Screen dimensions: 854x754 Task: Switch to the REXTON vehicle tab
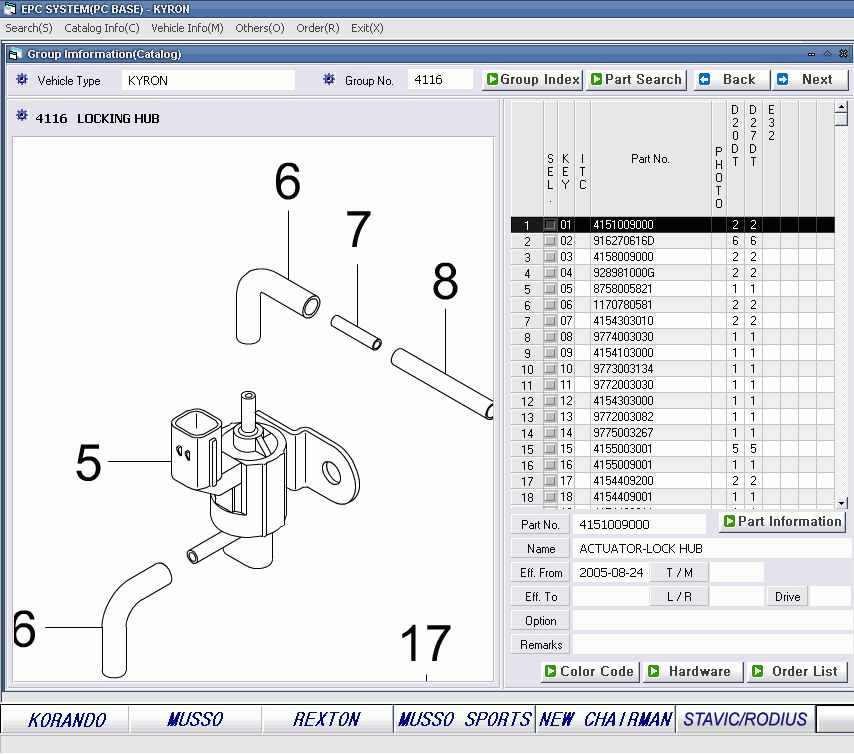(326, 719)
